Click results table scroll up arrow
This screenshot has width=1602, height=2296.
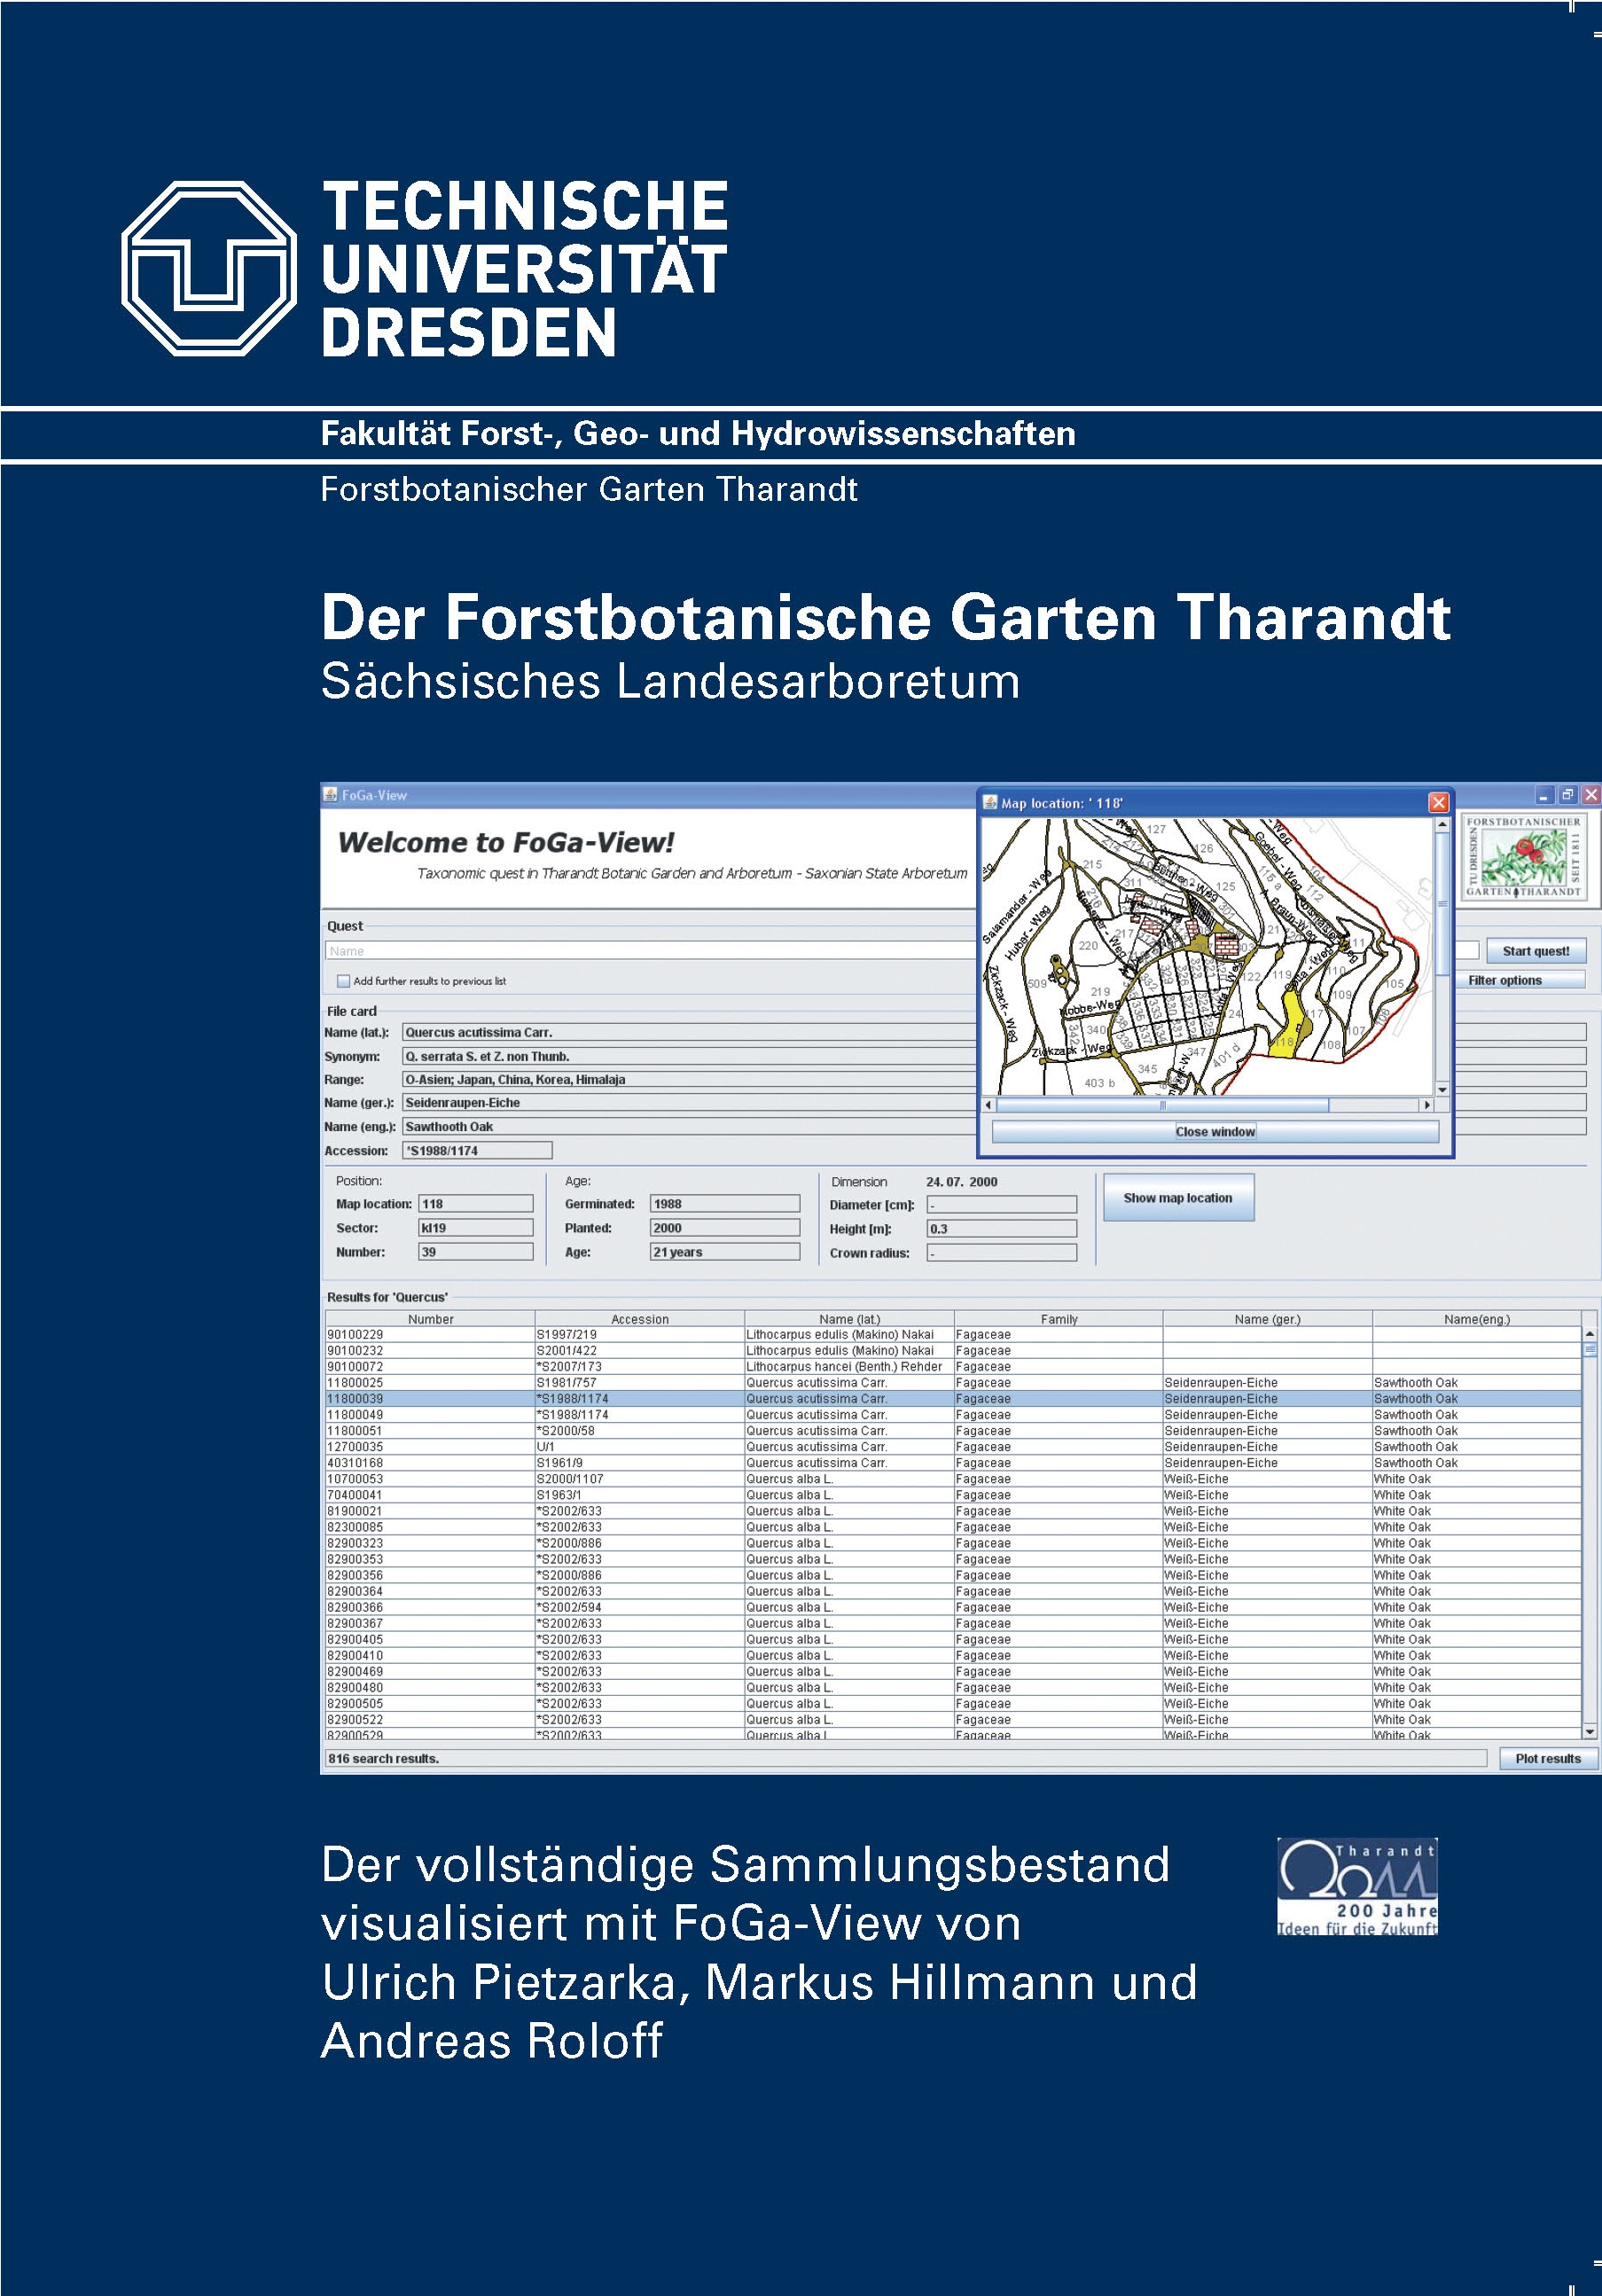pos(1590,1334)
